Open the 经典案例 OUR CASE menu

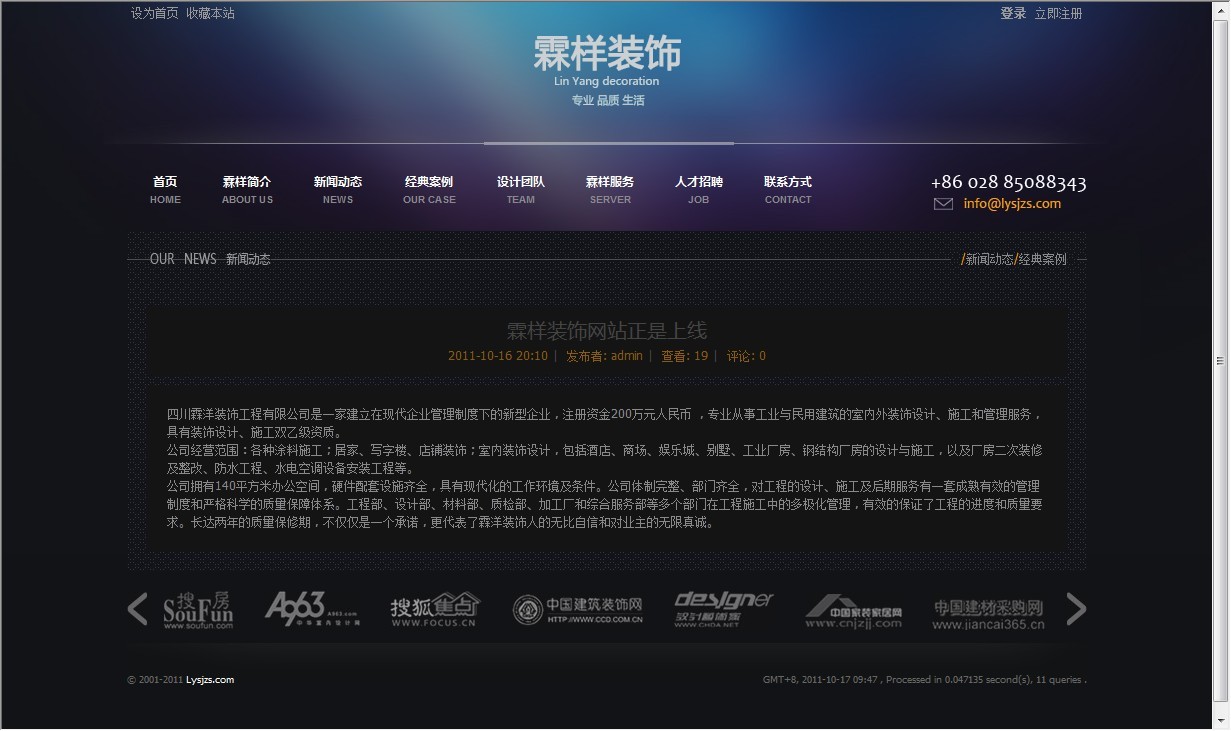(x=429, y=190)
